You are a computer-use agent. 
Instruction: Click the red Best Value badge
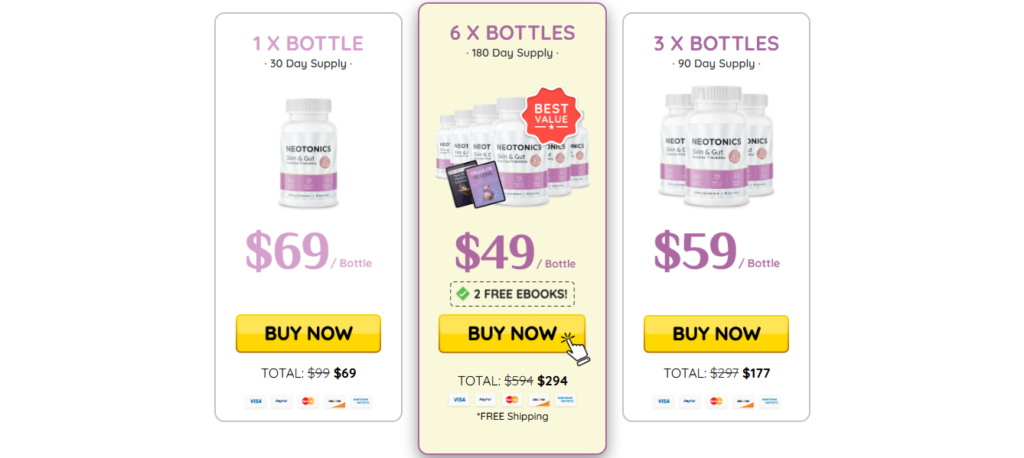tap(551, 116)
